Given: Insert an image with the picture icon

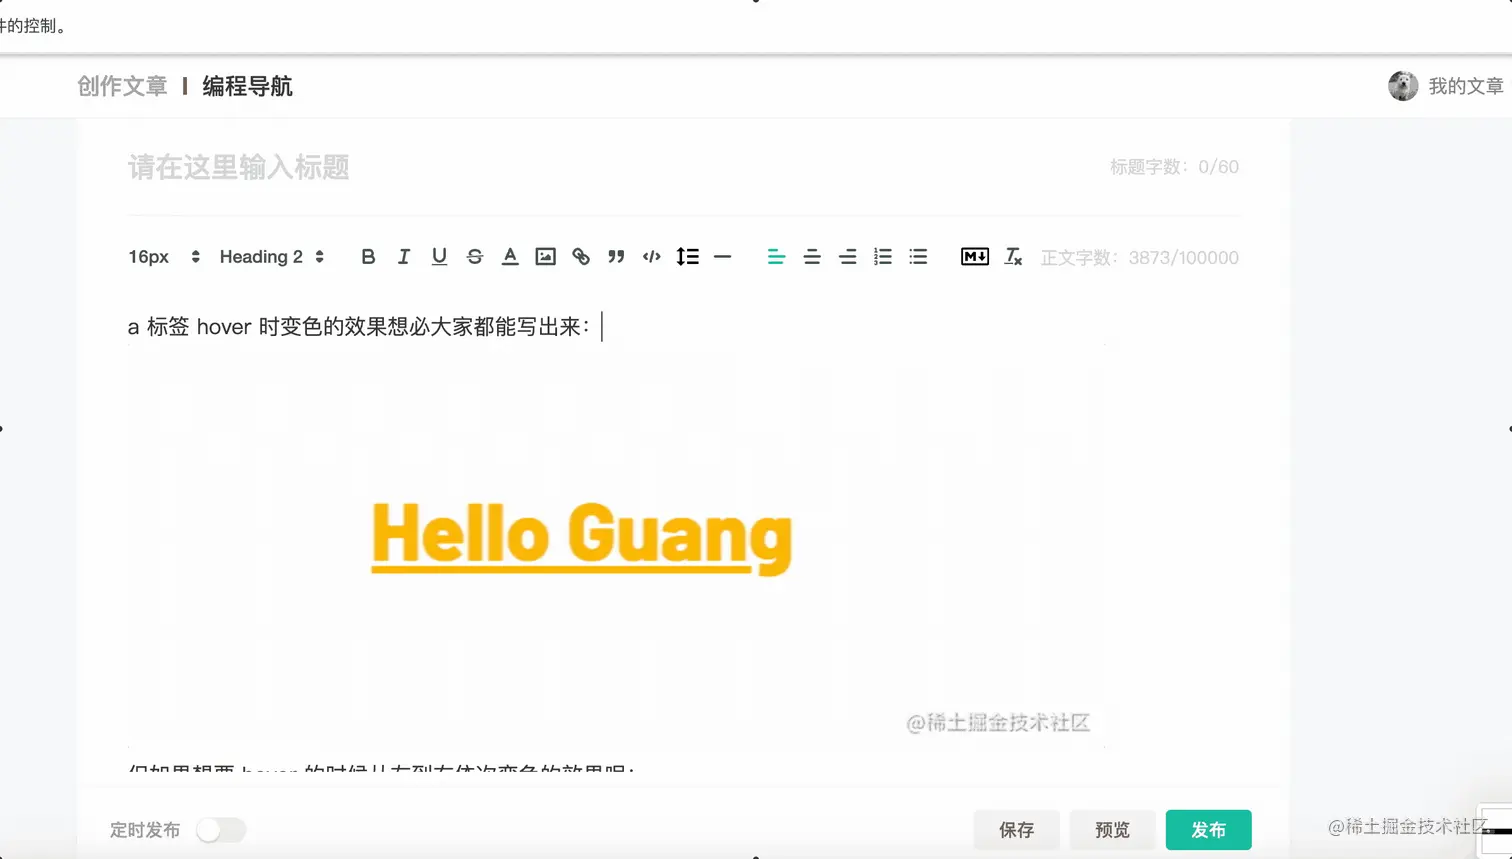Looking at the screenshot, I should click(x=545, y=257).
